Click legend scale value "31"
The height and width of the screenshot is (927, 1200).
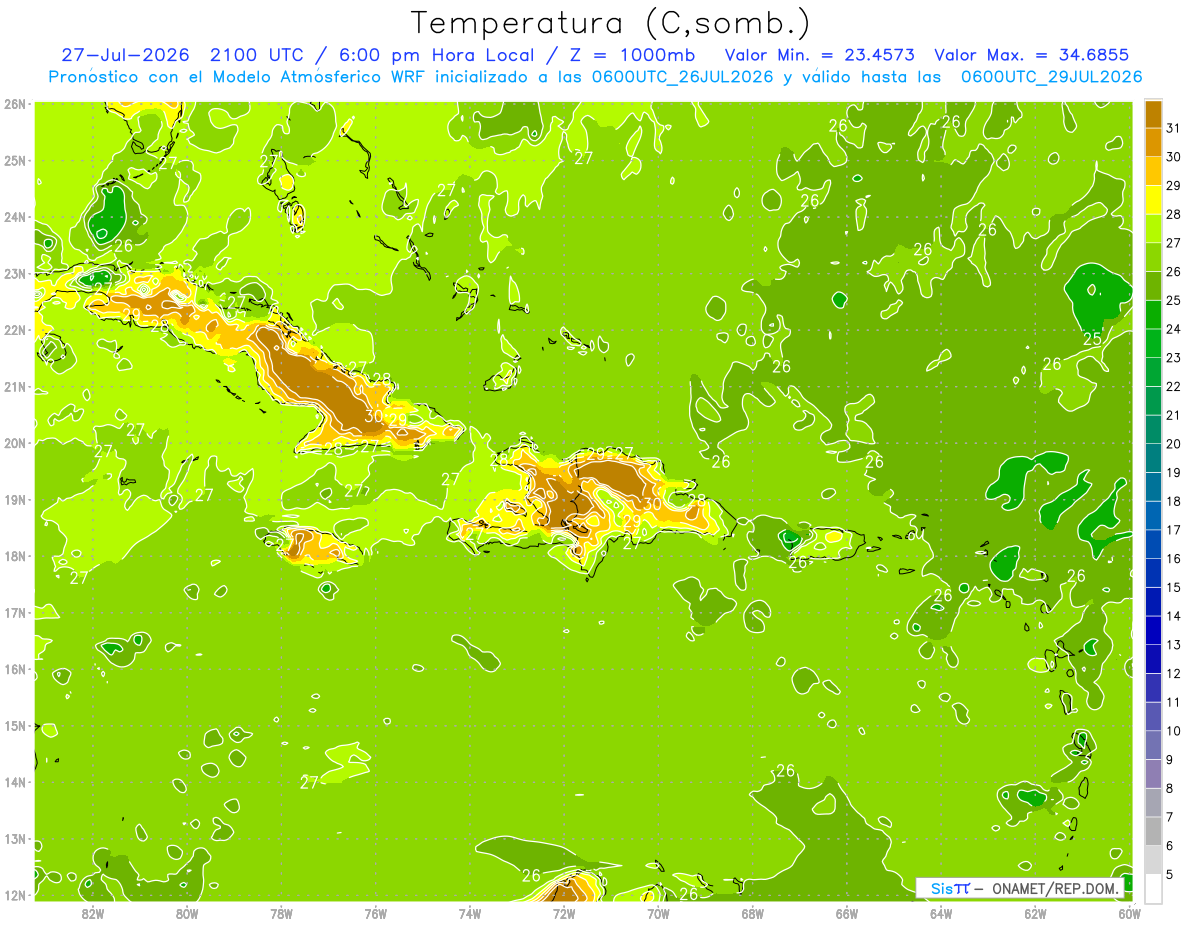click(1174, 128)
